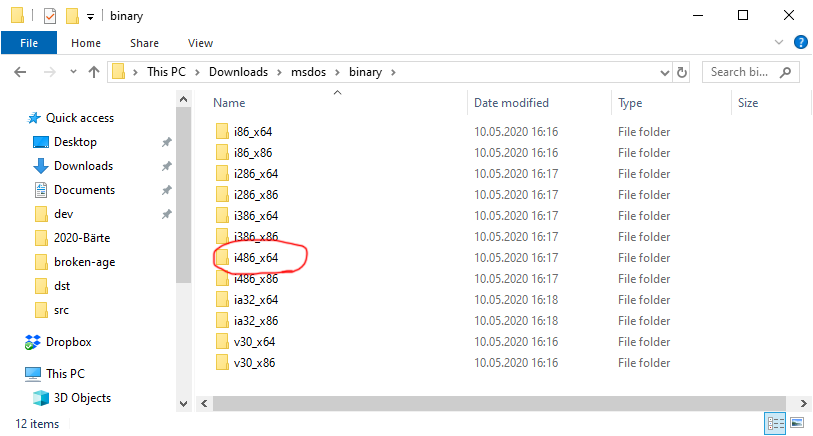813x436 pixels.
Task: Go up one folder level
Action: [x=94, y=72]
